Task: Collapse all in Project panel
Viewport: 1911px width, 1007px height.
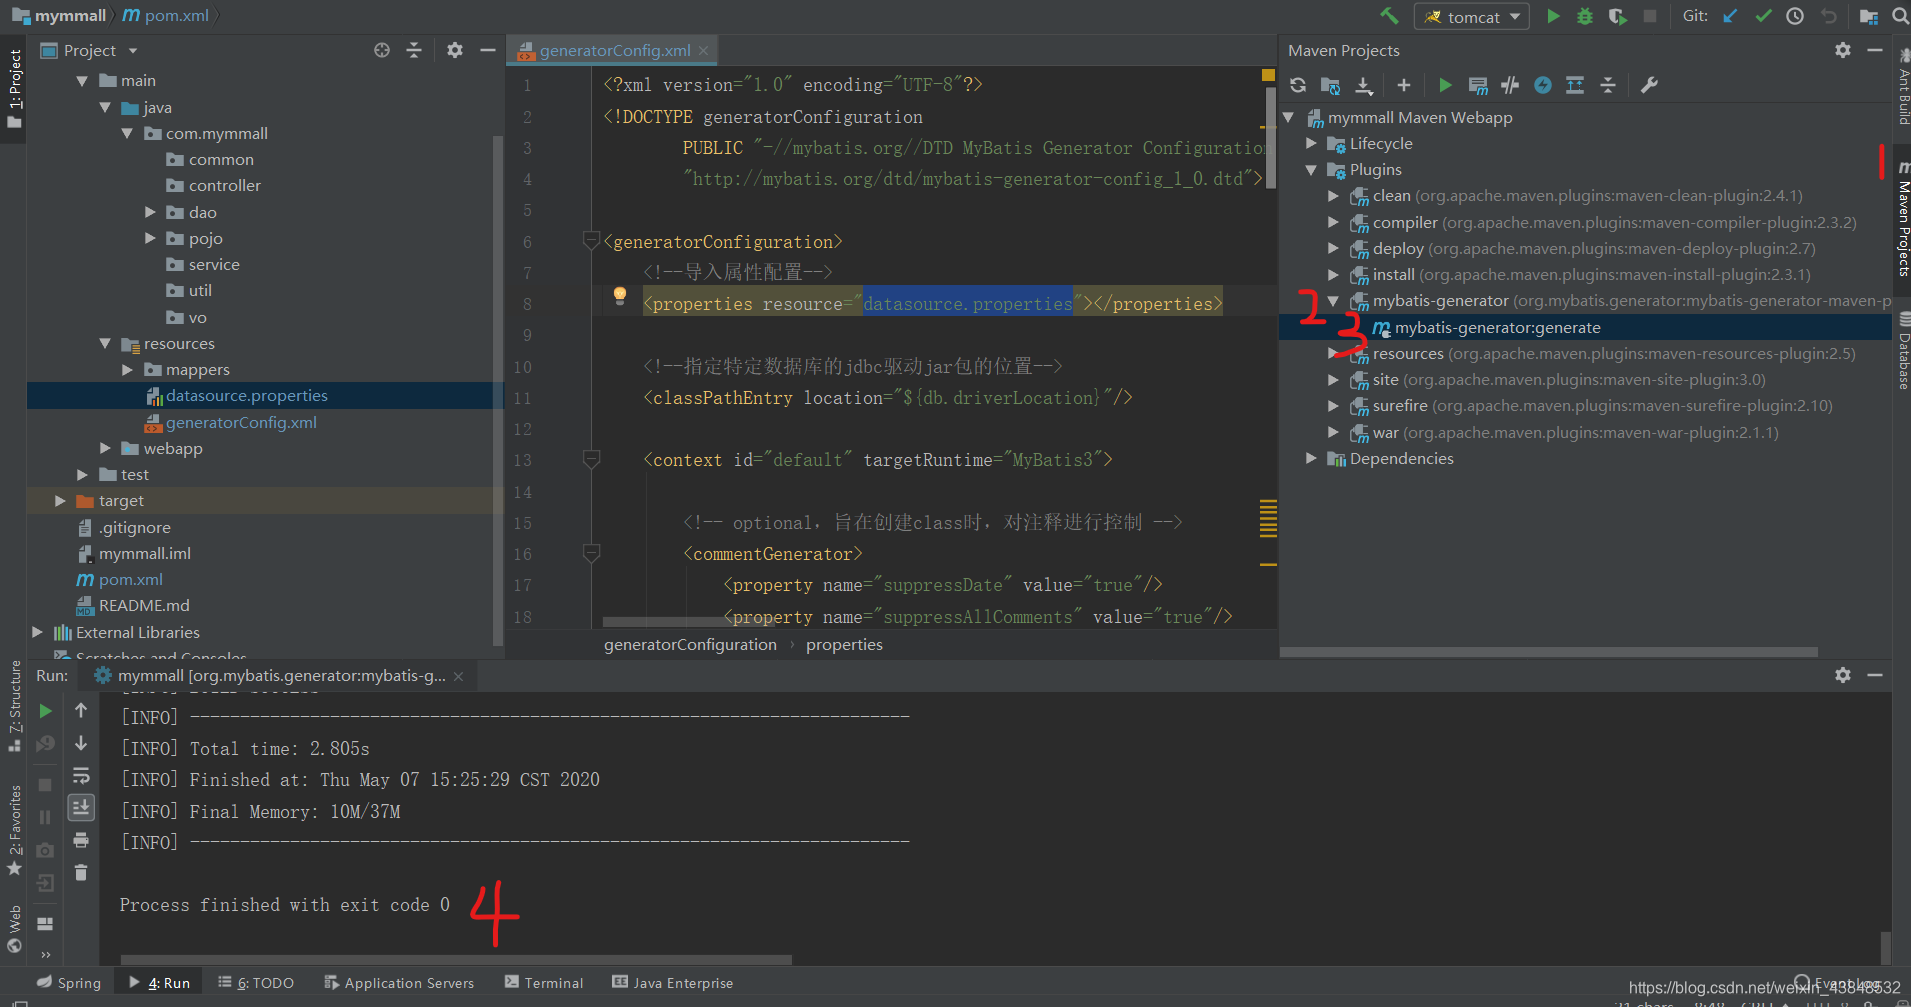Action: 414,50
